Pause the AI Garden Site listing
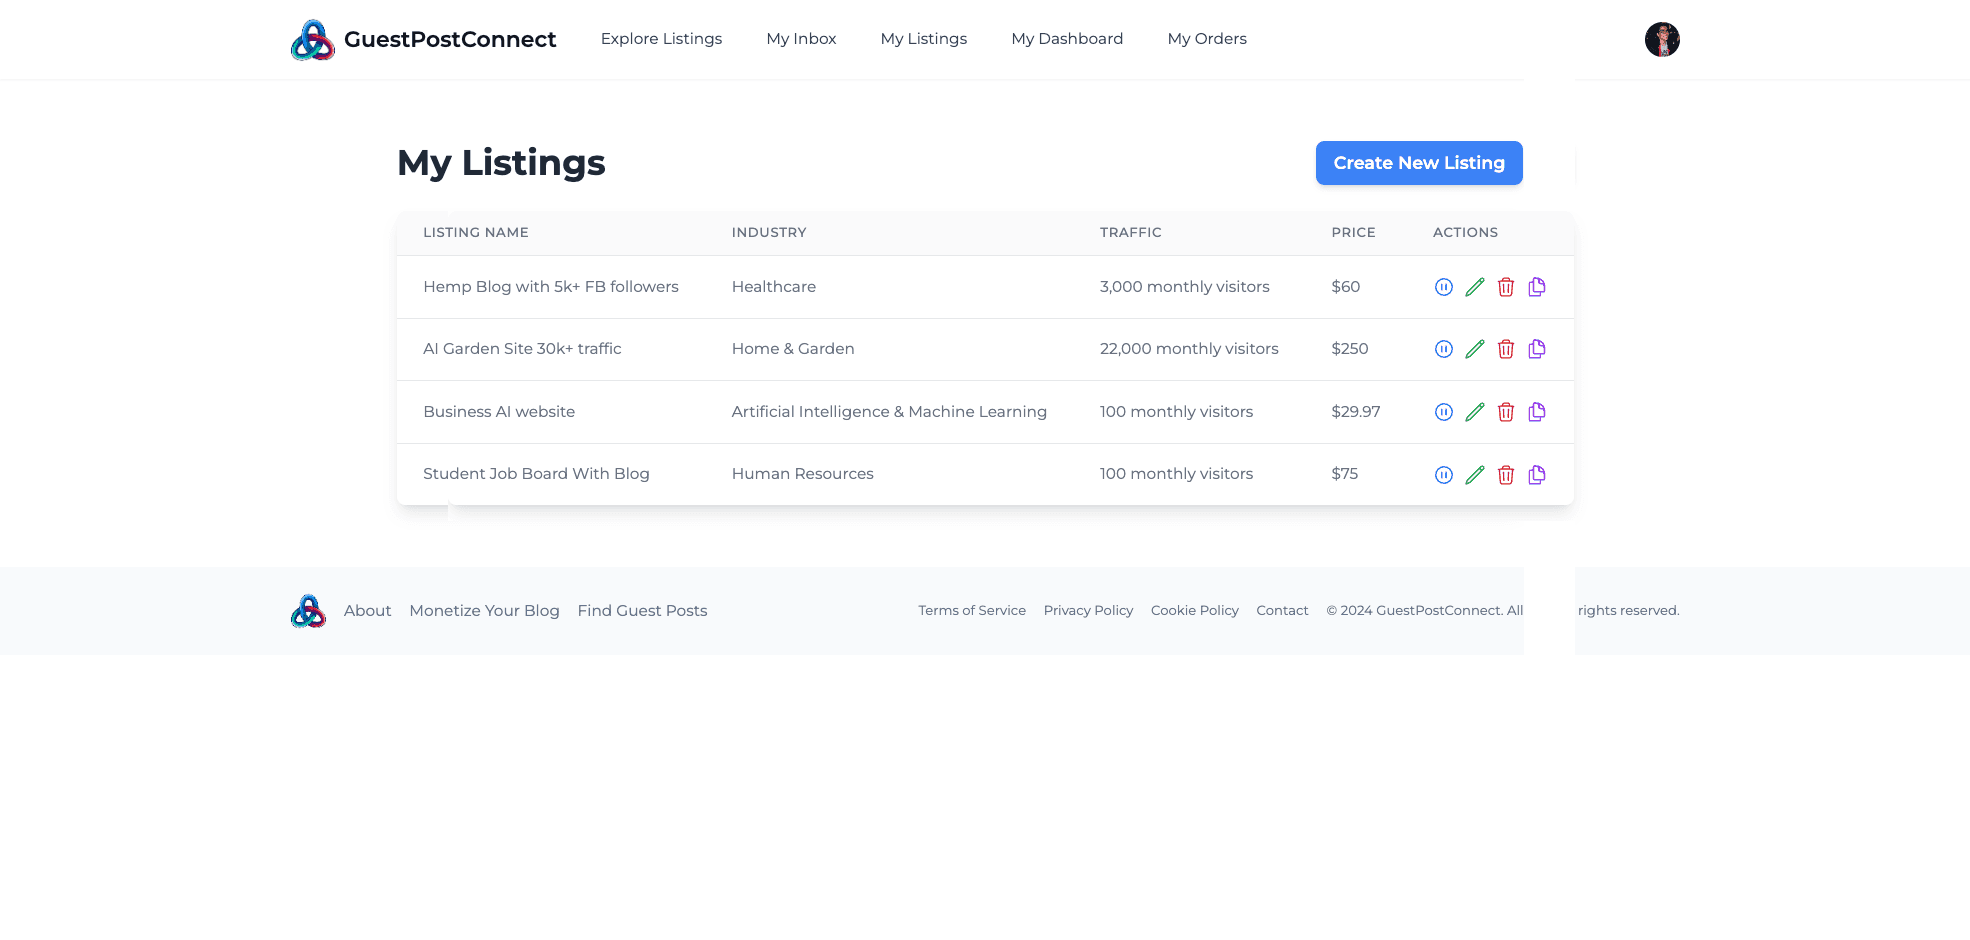This screenshot has height=940, width=1970. [1443, 349]
